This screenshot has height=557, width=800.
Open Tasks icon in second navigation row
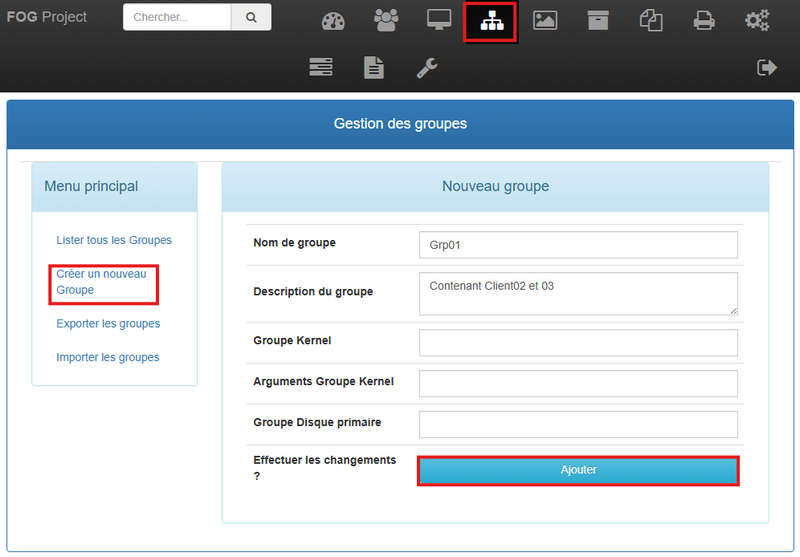[321, 67]
